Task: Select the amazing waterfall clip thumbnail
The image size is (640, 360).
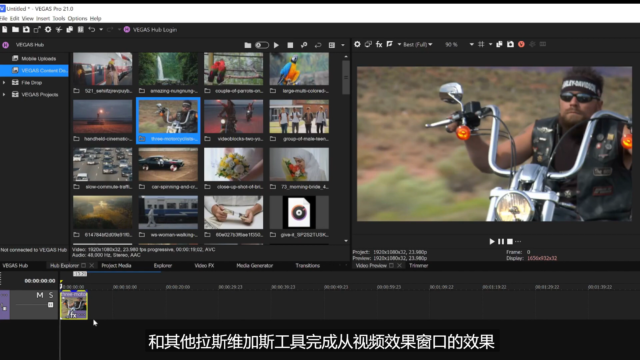Action: click(168, 69)
